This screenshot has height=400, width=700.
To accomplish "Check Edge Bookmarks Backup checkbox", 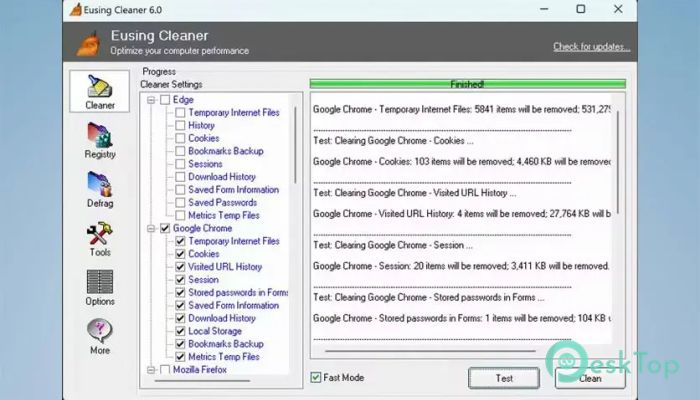I will click(180, 151).
